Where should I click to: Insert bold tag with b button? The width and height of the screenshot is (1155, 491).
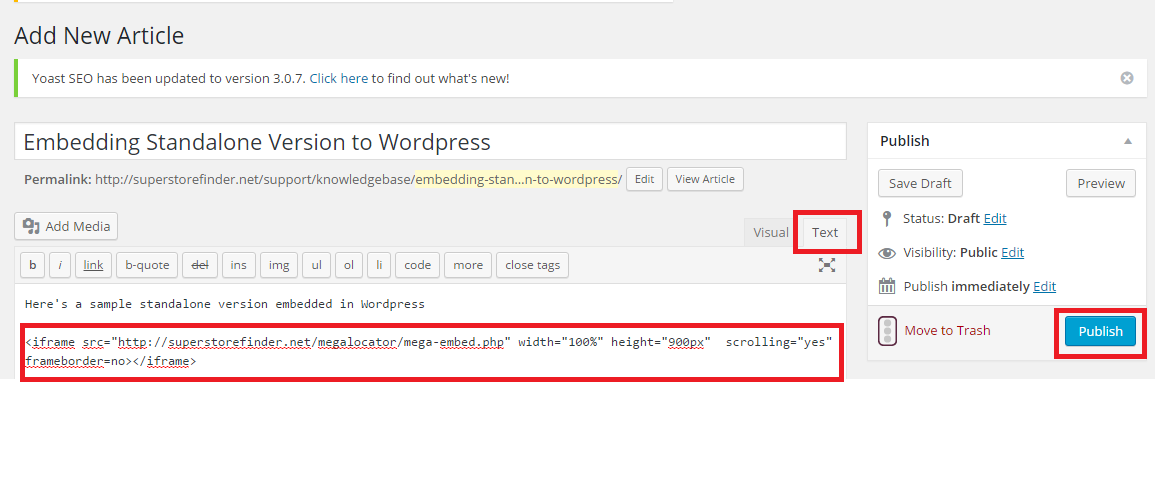click(x=32, y=265)
